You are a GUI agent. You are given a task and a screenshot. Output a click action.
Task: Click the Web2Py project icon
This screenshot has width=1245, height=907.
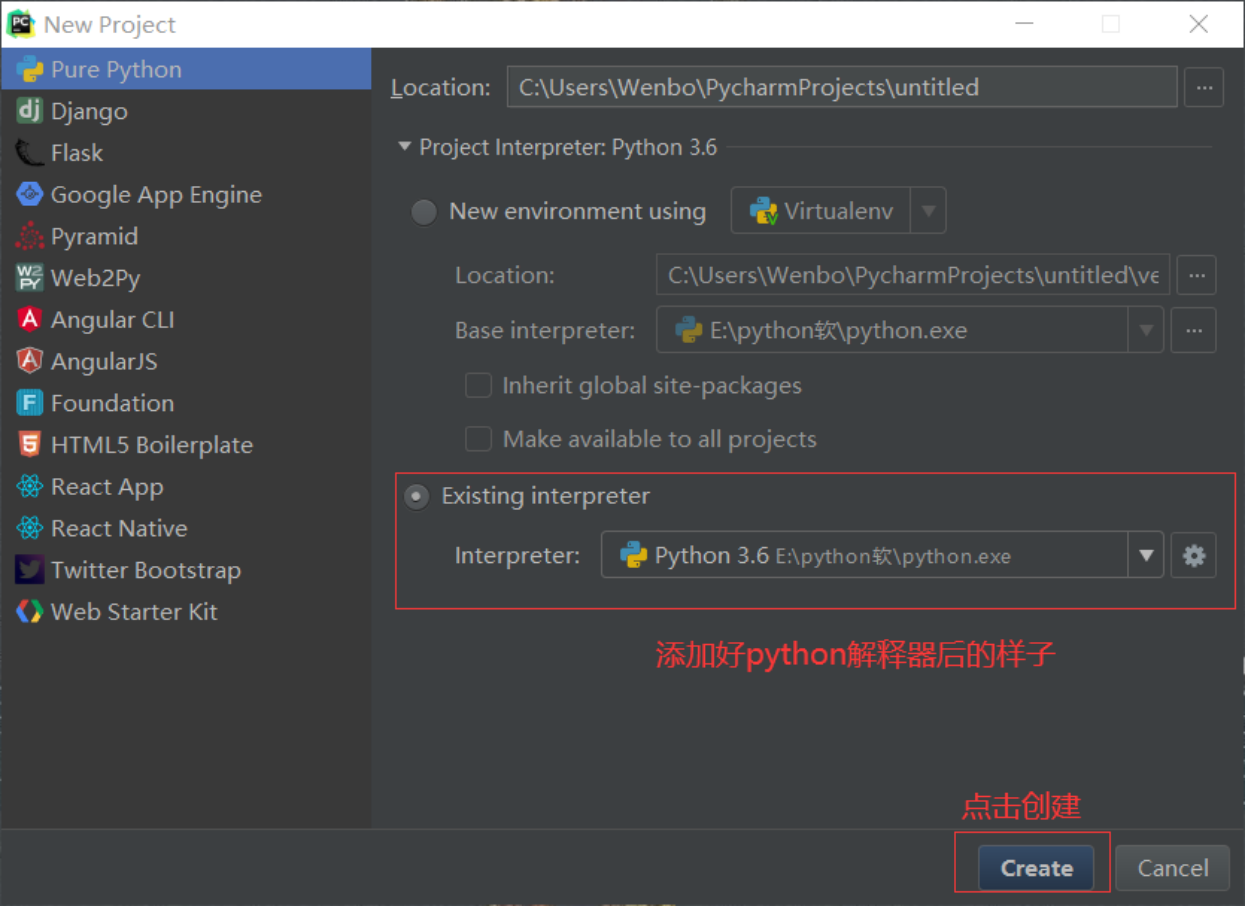coord(30,278)
